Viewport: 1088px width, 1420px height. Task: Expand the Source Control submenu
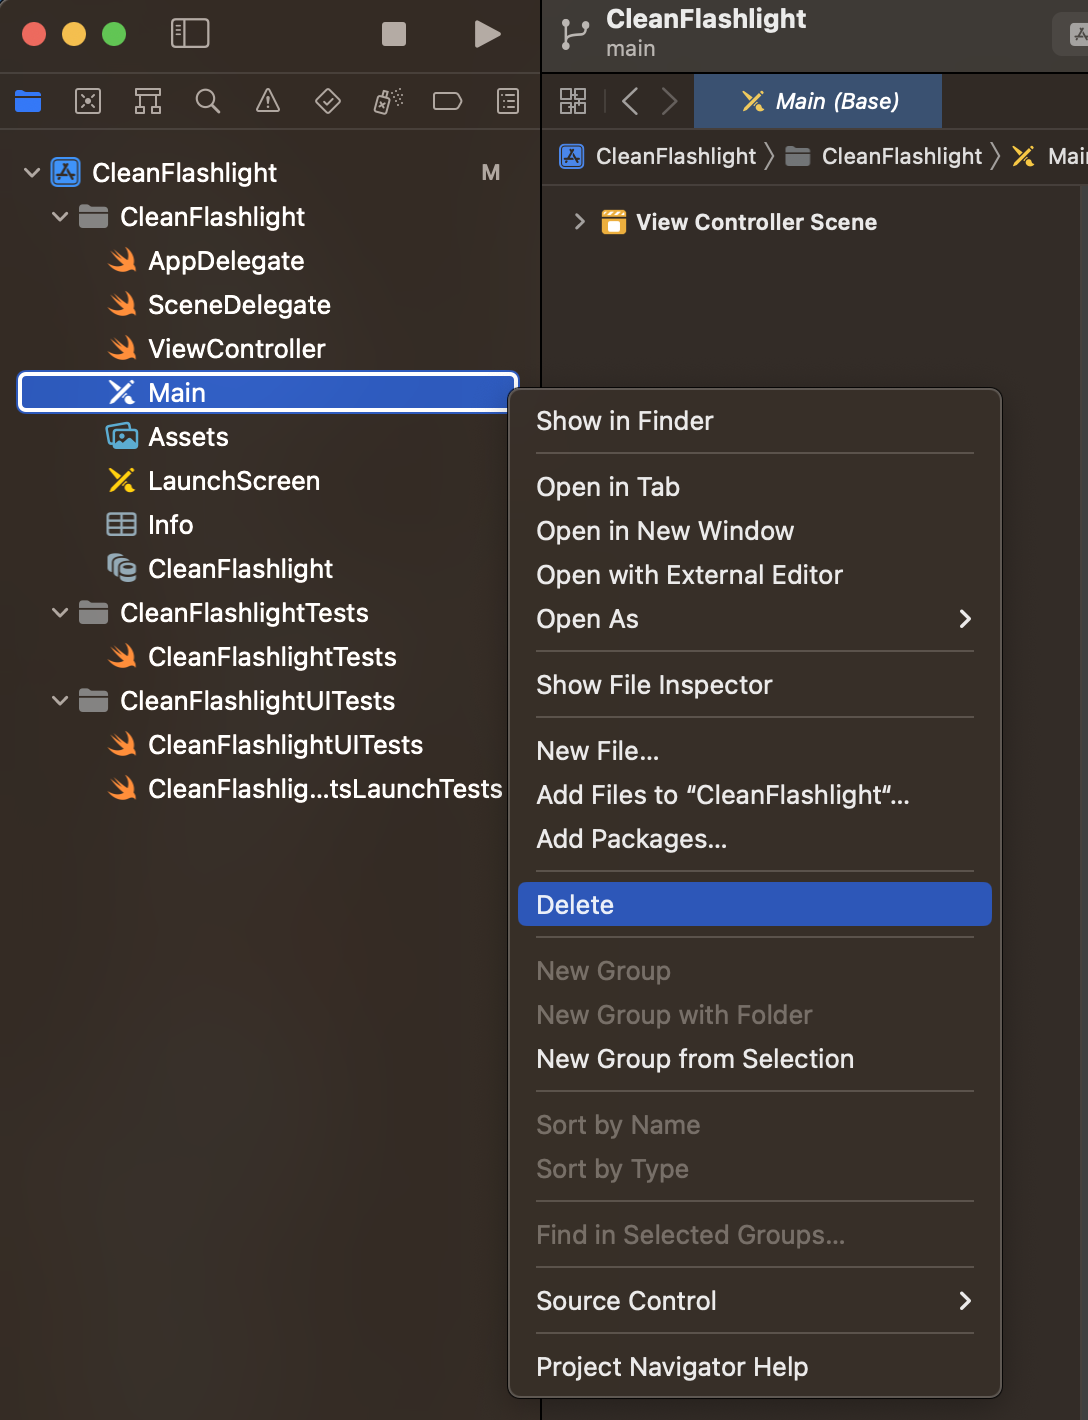[x=755, y=1301]
